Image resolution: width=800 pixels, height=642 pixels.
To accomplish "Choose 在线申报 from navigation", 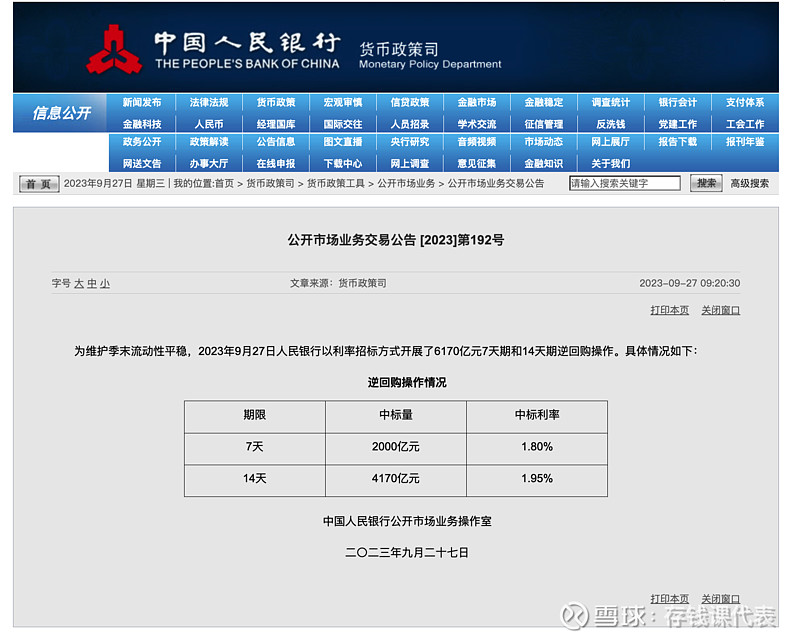I will [x=276, y=163].
